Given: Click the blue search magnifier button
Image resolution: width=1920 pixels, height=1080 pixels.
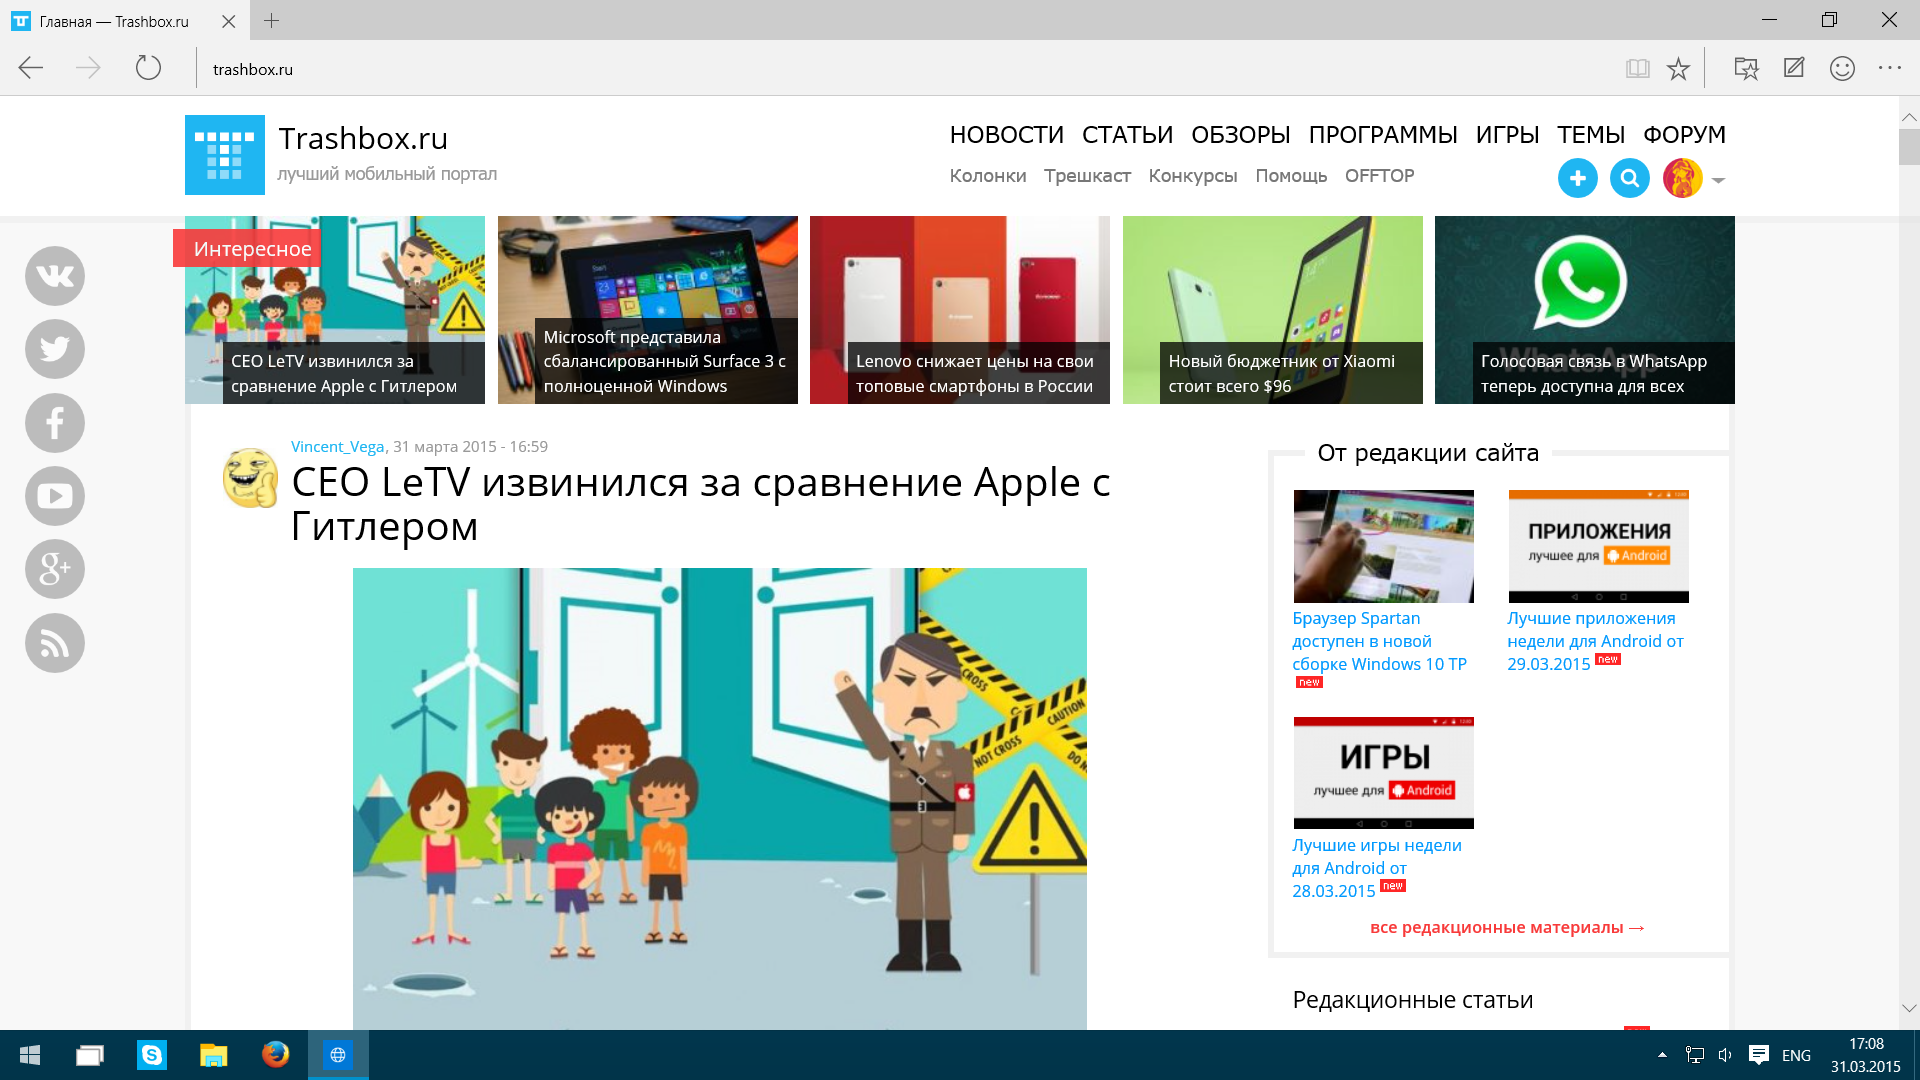Looking at the screenshot, I should coord(1630,178).
